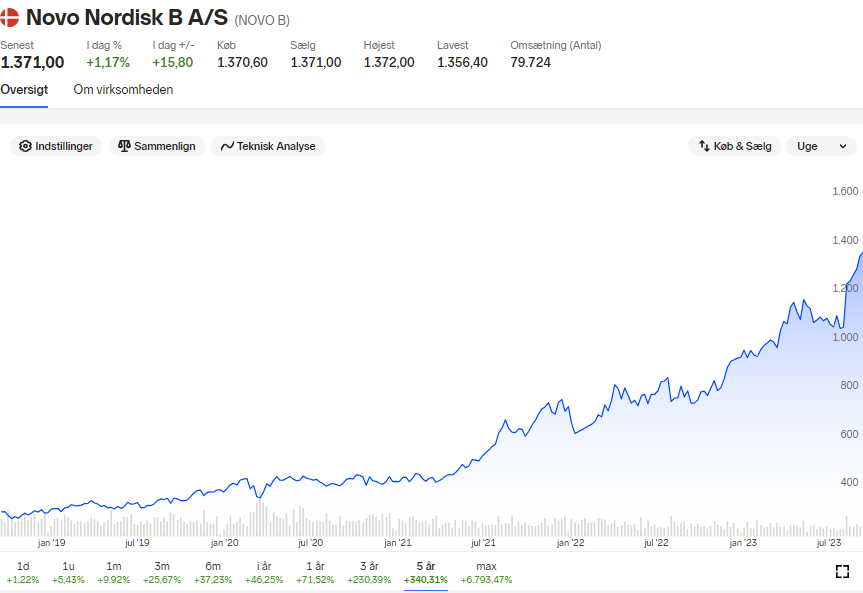Select the 3 år time range
Image resolution: width=863 pixels, height=593 pixels.
pyautogui.click(x=369, y=573)
